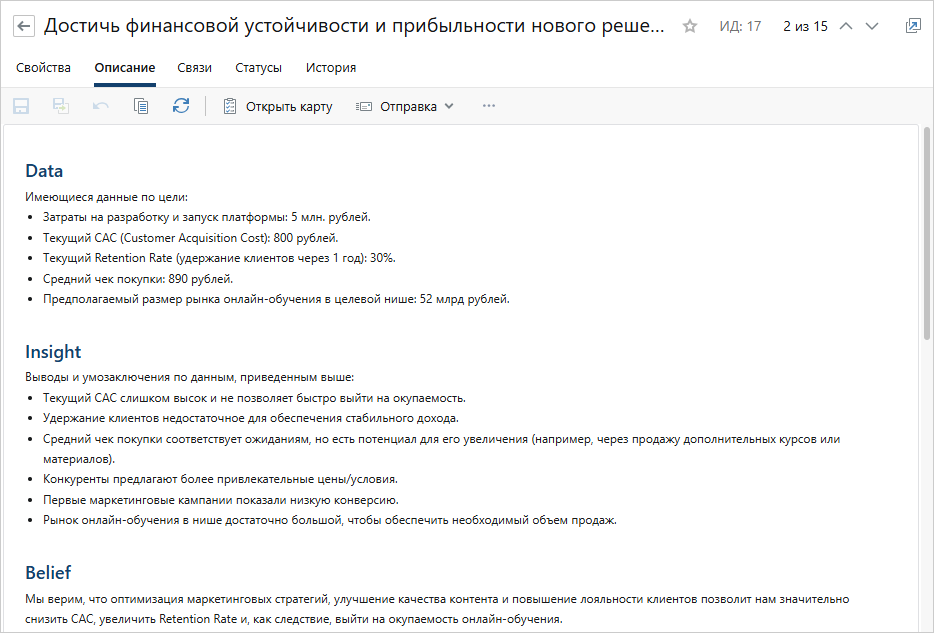Screen dimensions: 934x633
Task: Select the Описание tab
Action: 124,68
